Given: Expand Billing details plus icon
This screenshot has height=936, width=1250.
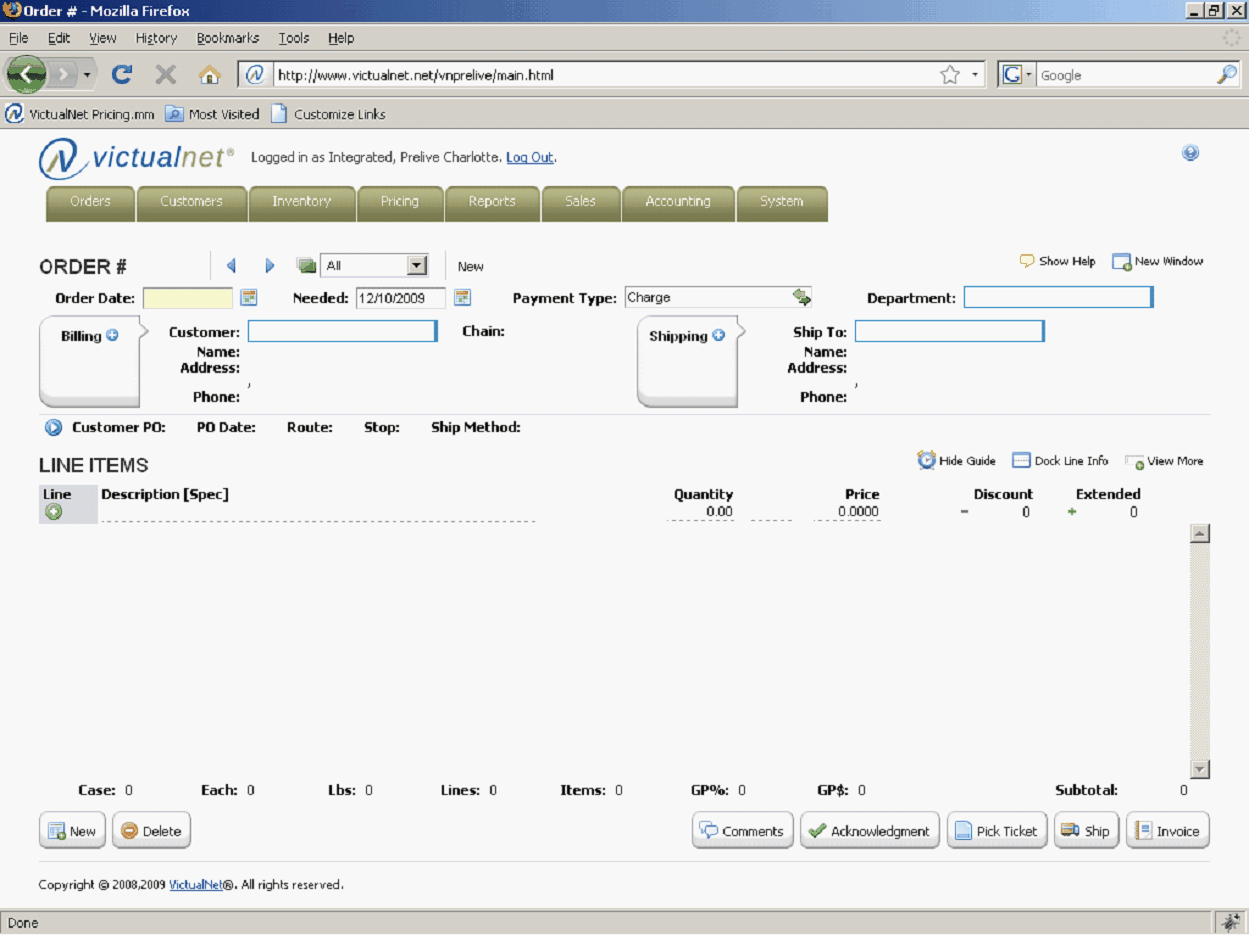Looking at the screenshot, I should click(112, 335).
